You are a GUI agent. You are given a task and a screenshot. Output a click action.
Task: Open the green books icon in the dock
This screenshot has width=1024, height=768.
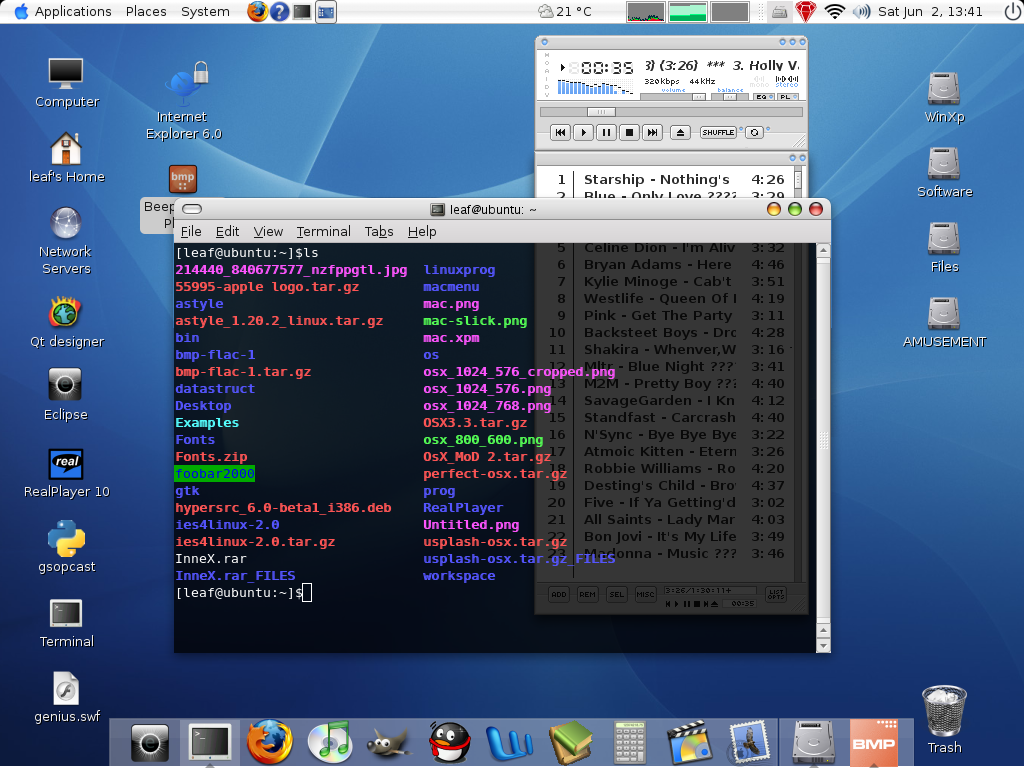click(570, 742)
